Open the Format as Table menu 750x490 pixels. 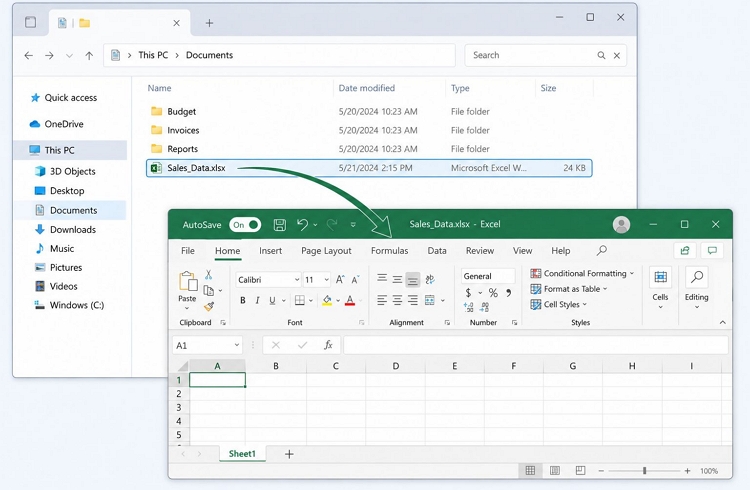click(569, 289)
